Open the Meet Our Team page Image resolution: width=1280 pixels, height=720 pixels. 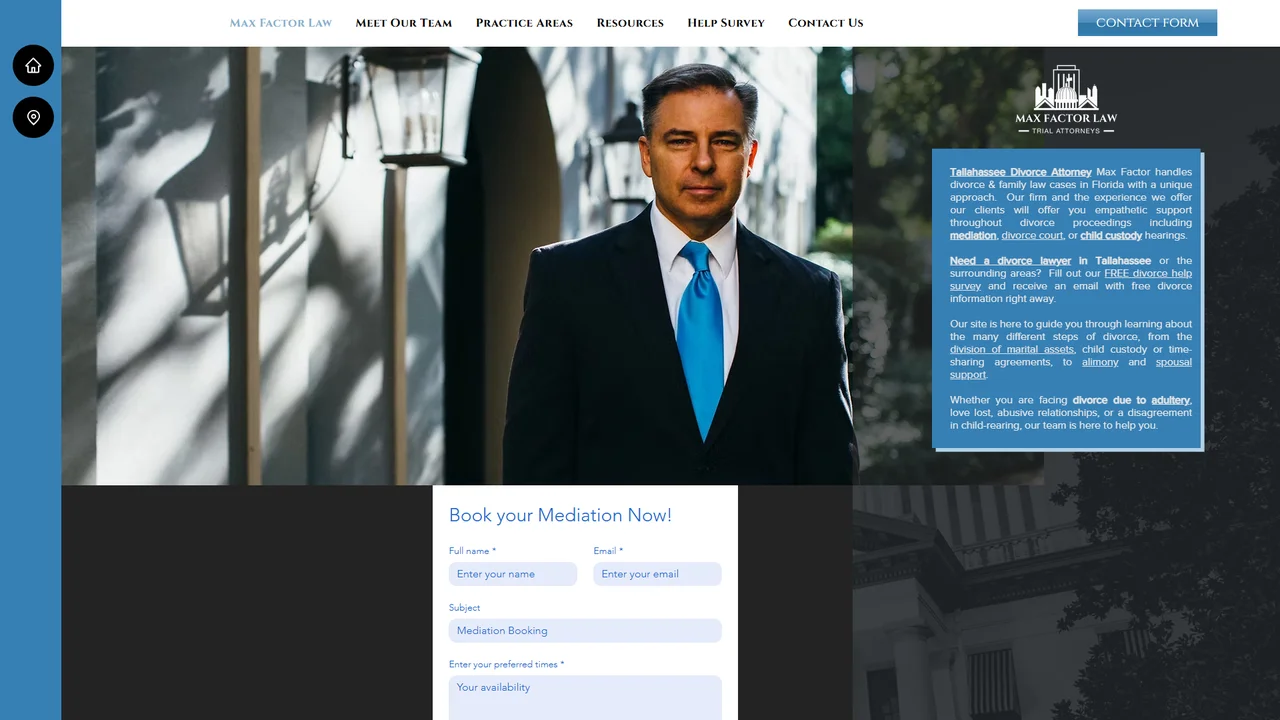tap(404, 23)
